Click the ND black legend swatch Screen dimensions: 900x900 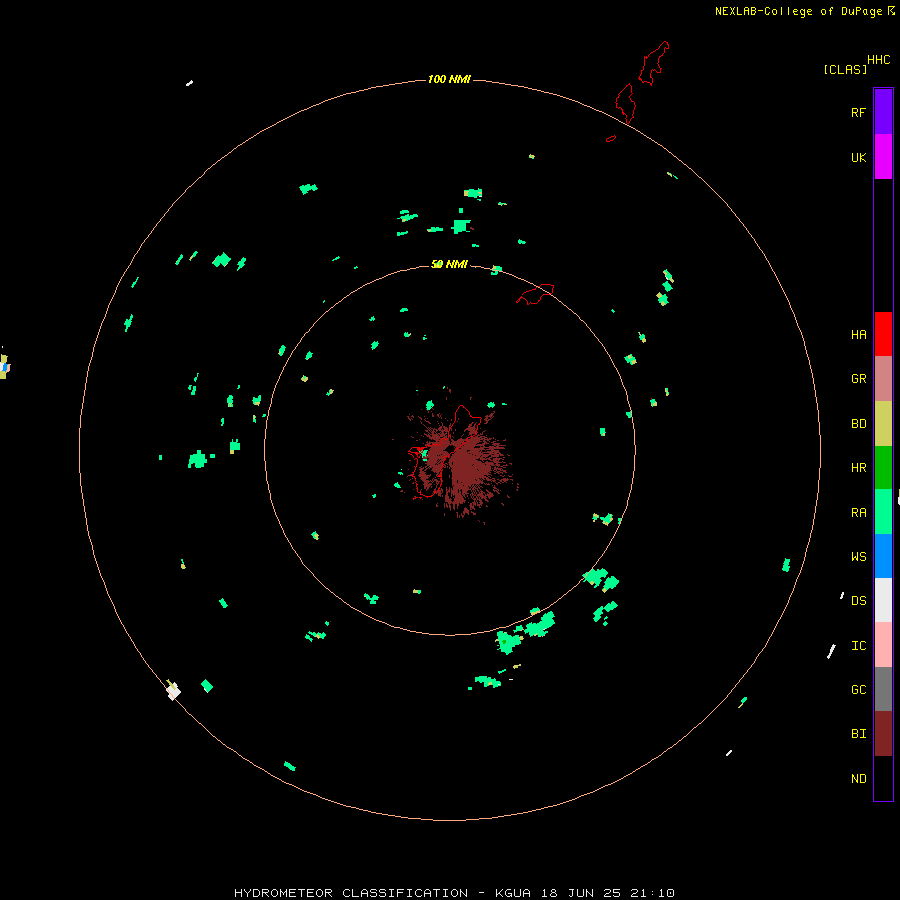(883, 778)
